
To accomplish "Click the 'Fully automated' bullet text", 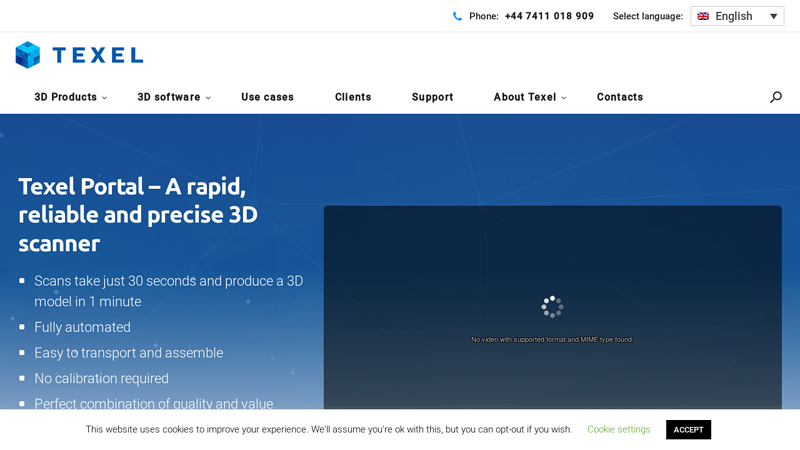I will (x=82, y=327).
